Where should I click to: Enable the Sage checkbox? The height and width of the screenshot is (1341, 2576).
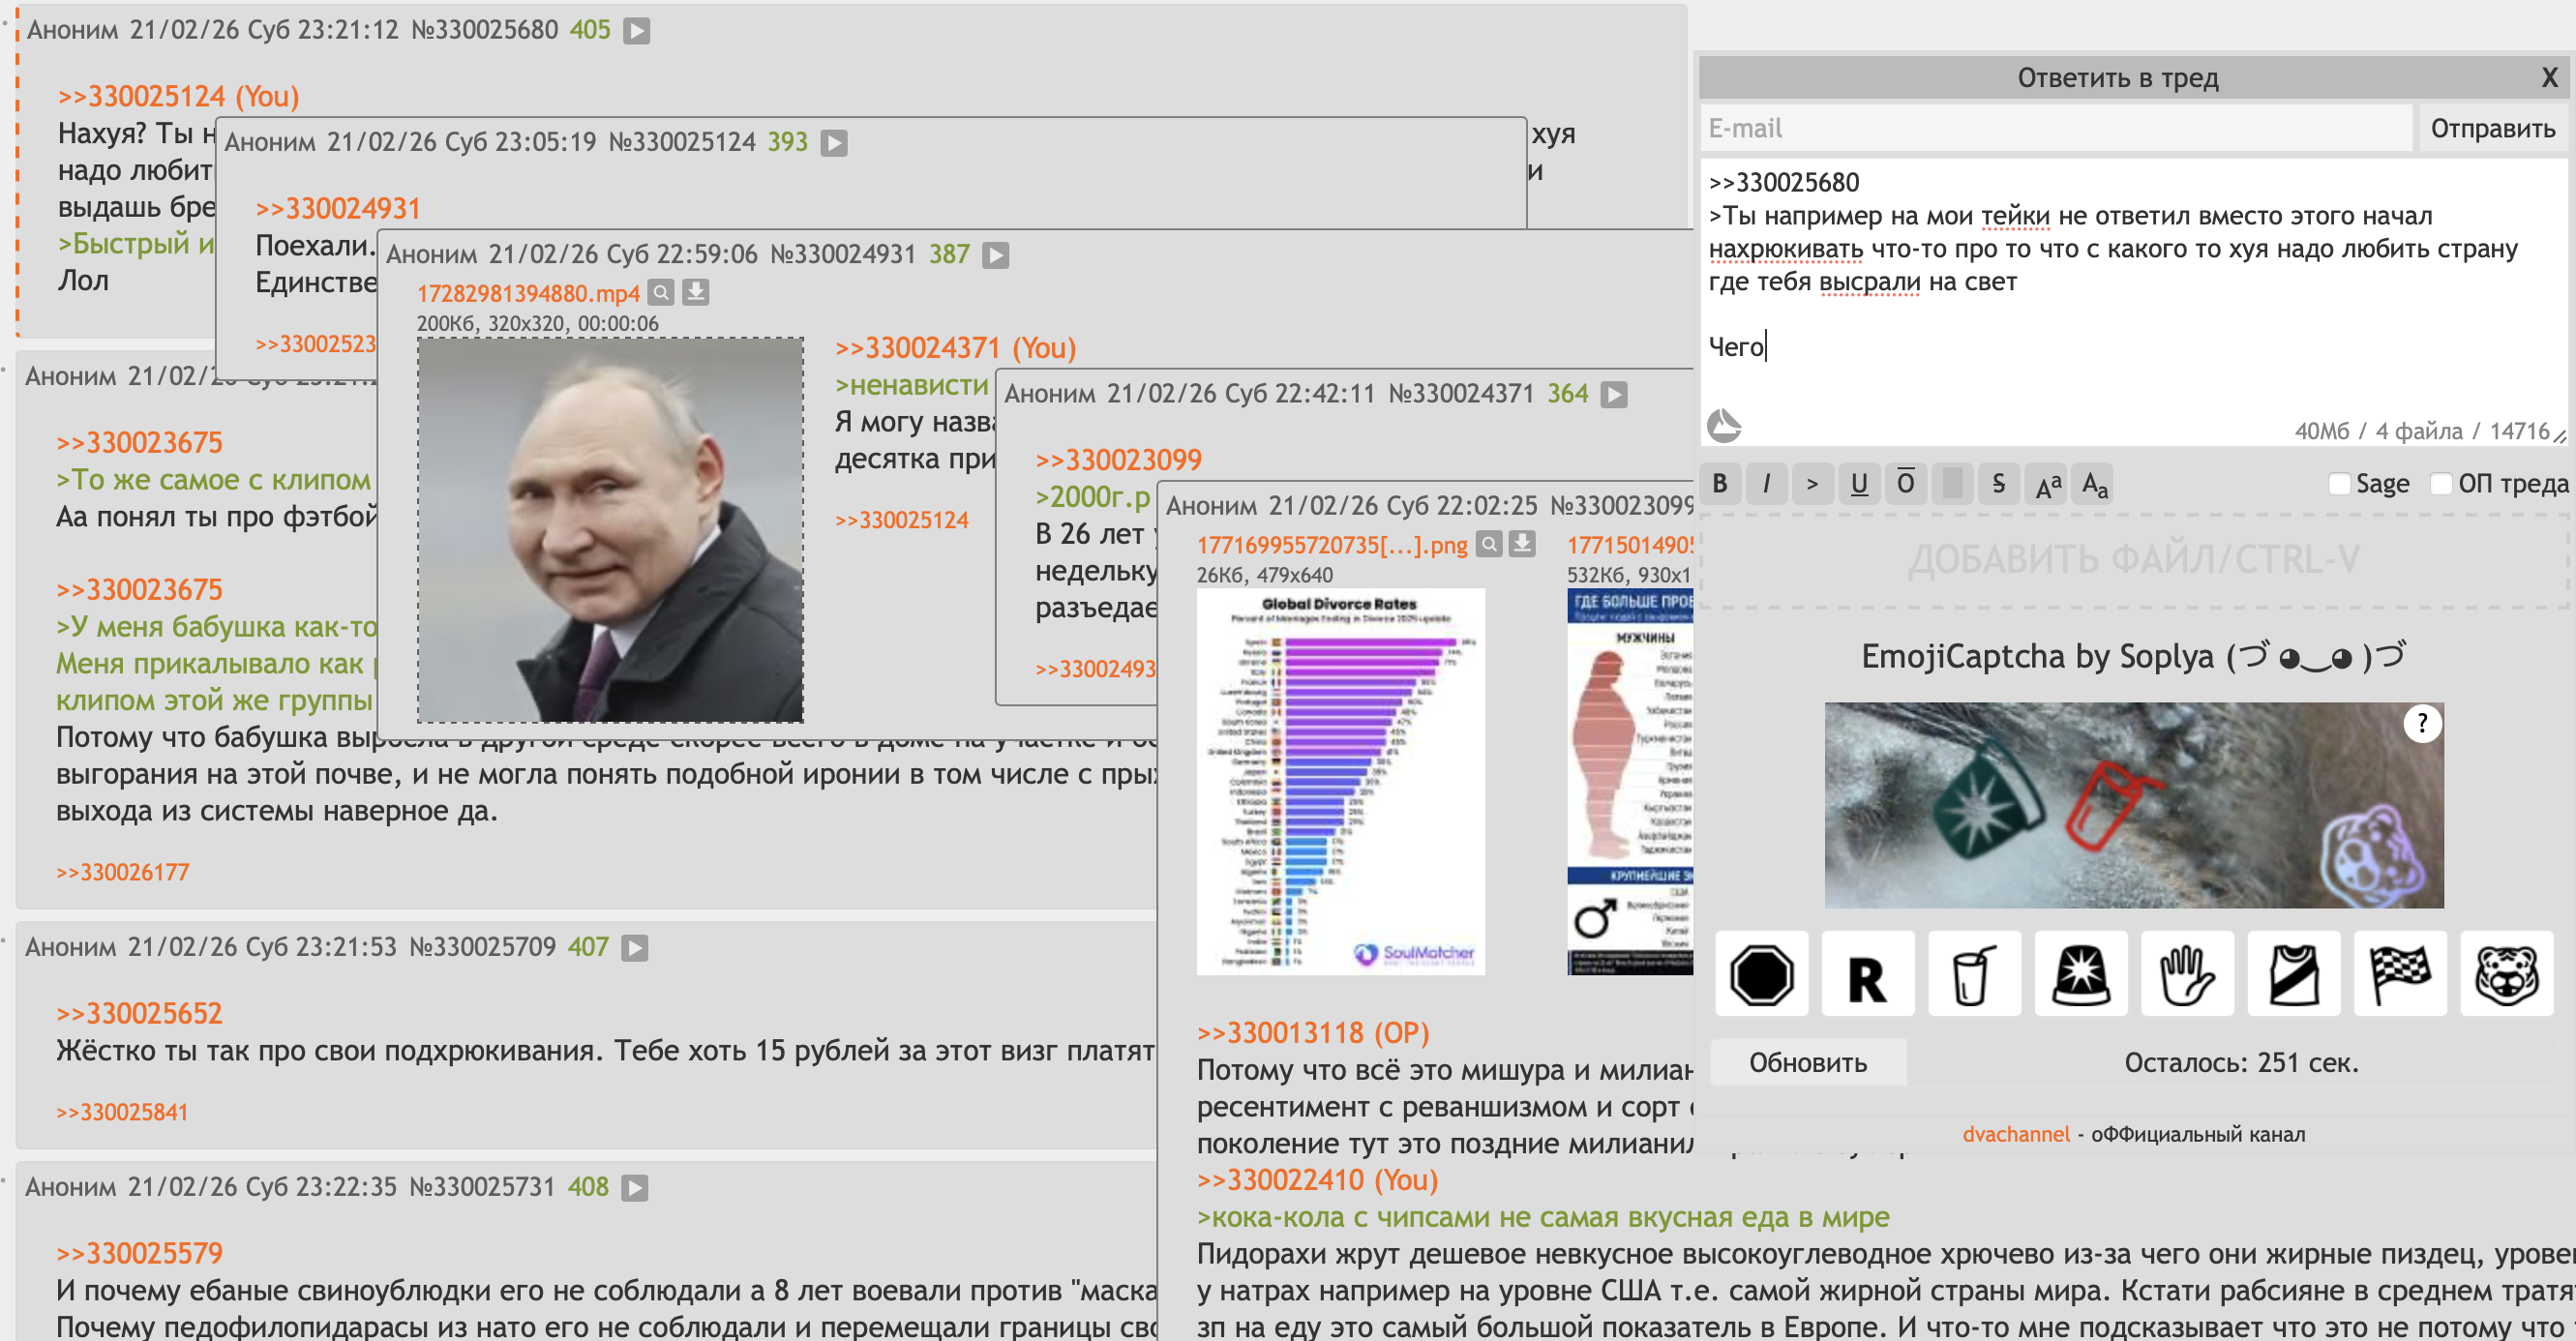(x=2338, y=484)
